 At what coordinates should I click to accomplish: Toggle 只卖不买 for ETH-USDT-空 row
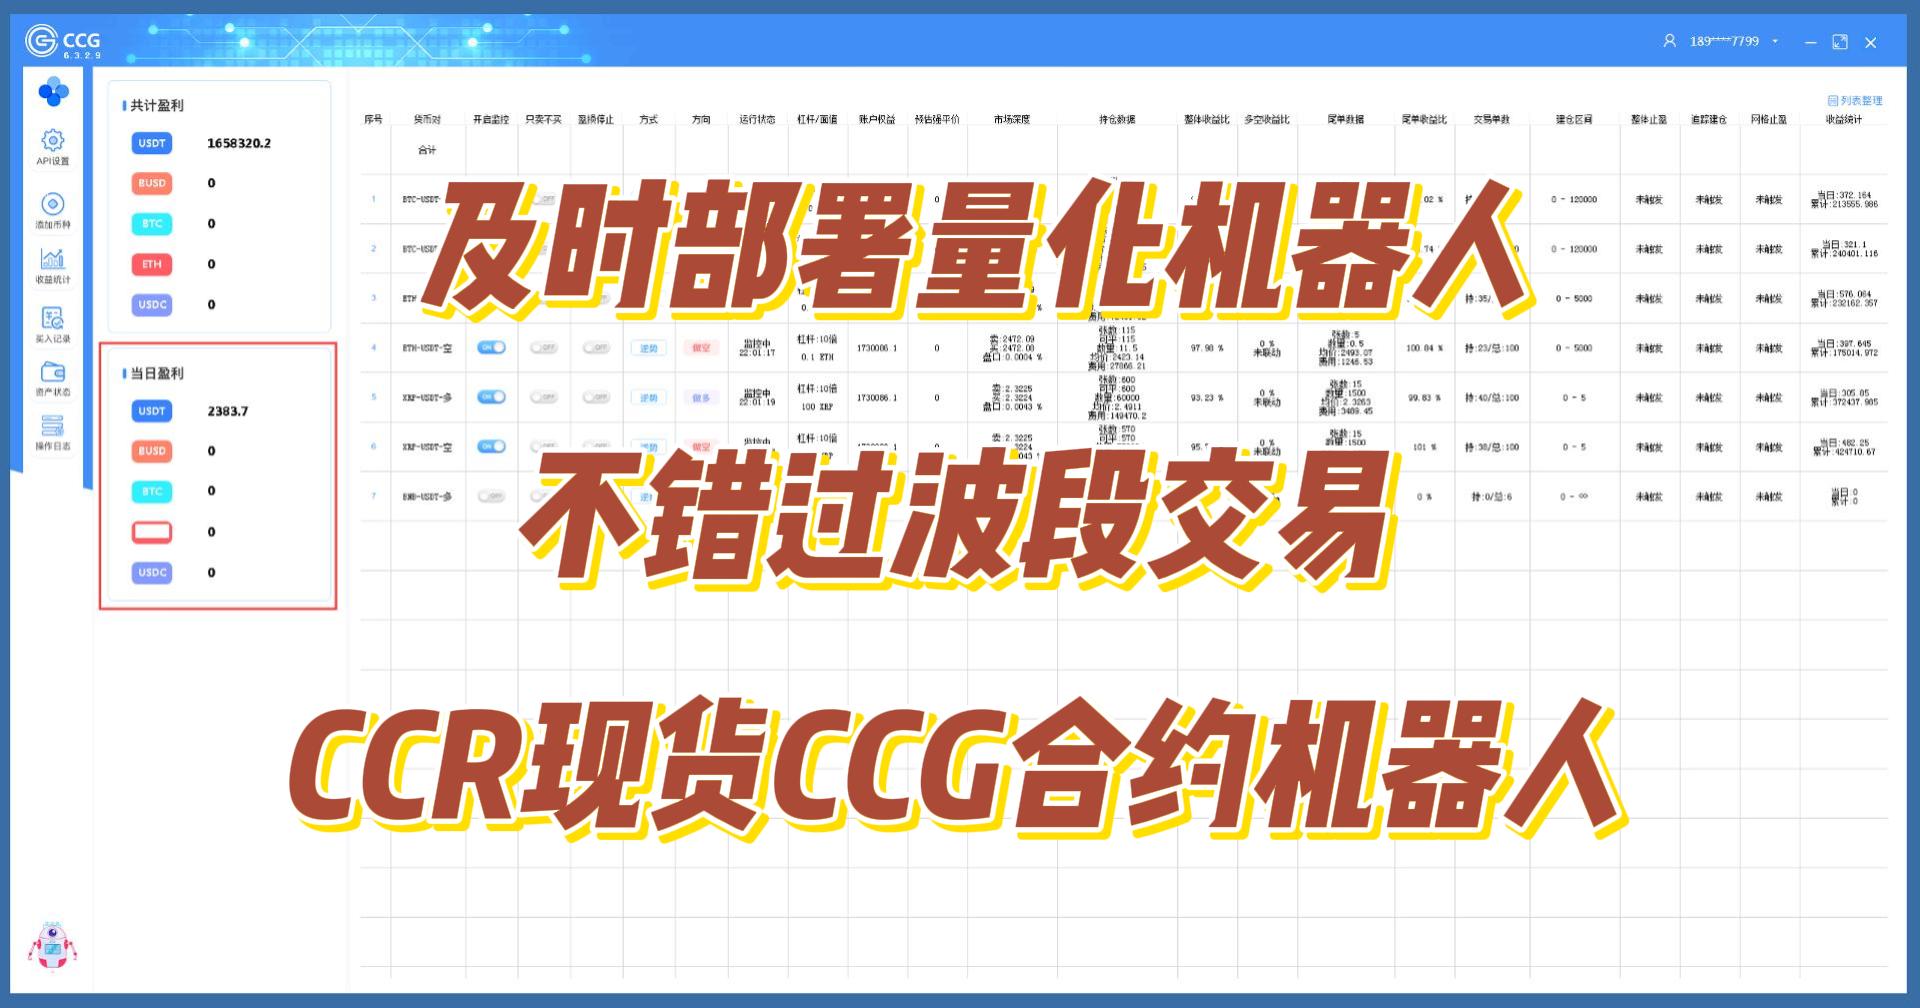point(543,347)
